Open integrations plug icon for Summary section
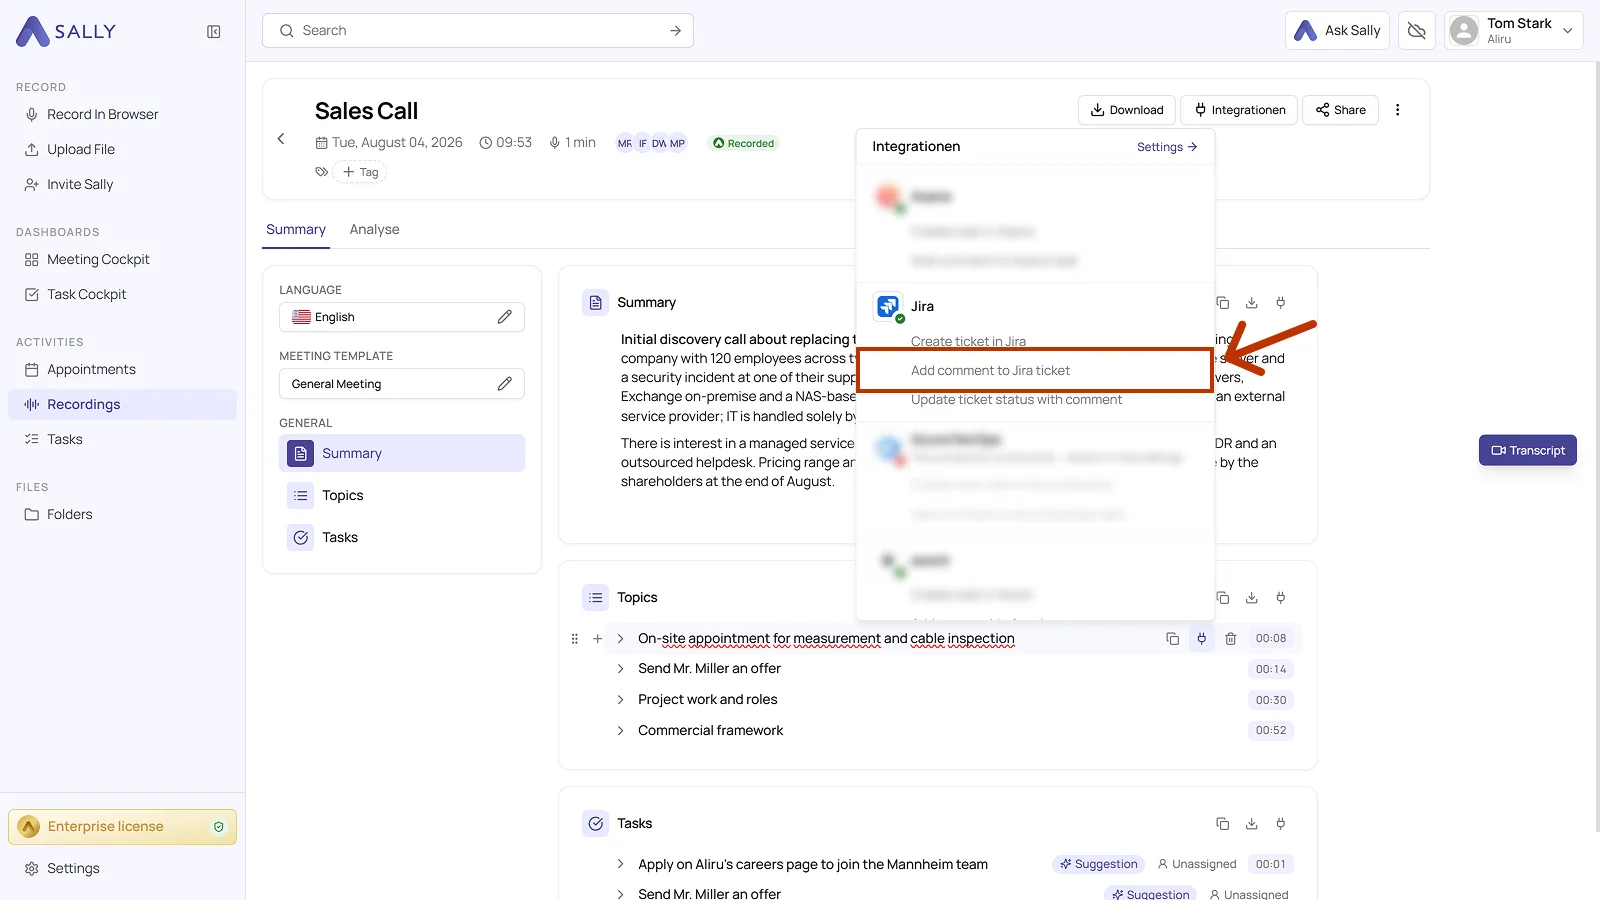1600x900 pixels. [x=1281, y=303]
